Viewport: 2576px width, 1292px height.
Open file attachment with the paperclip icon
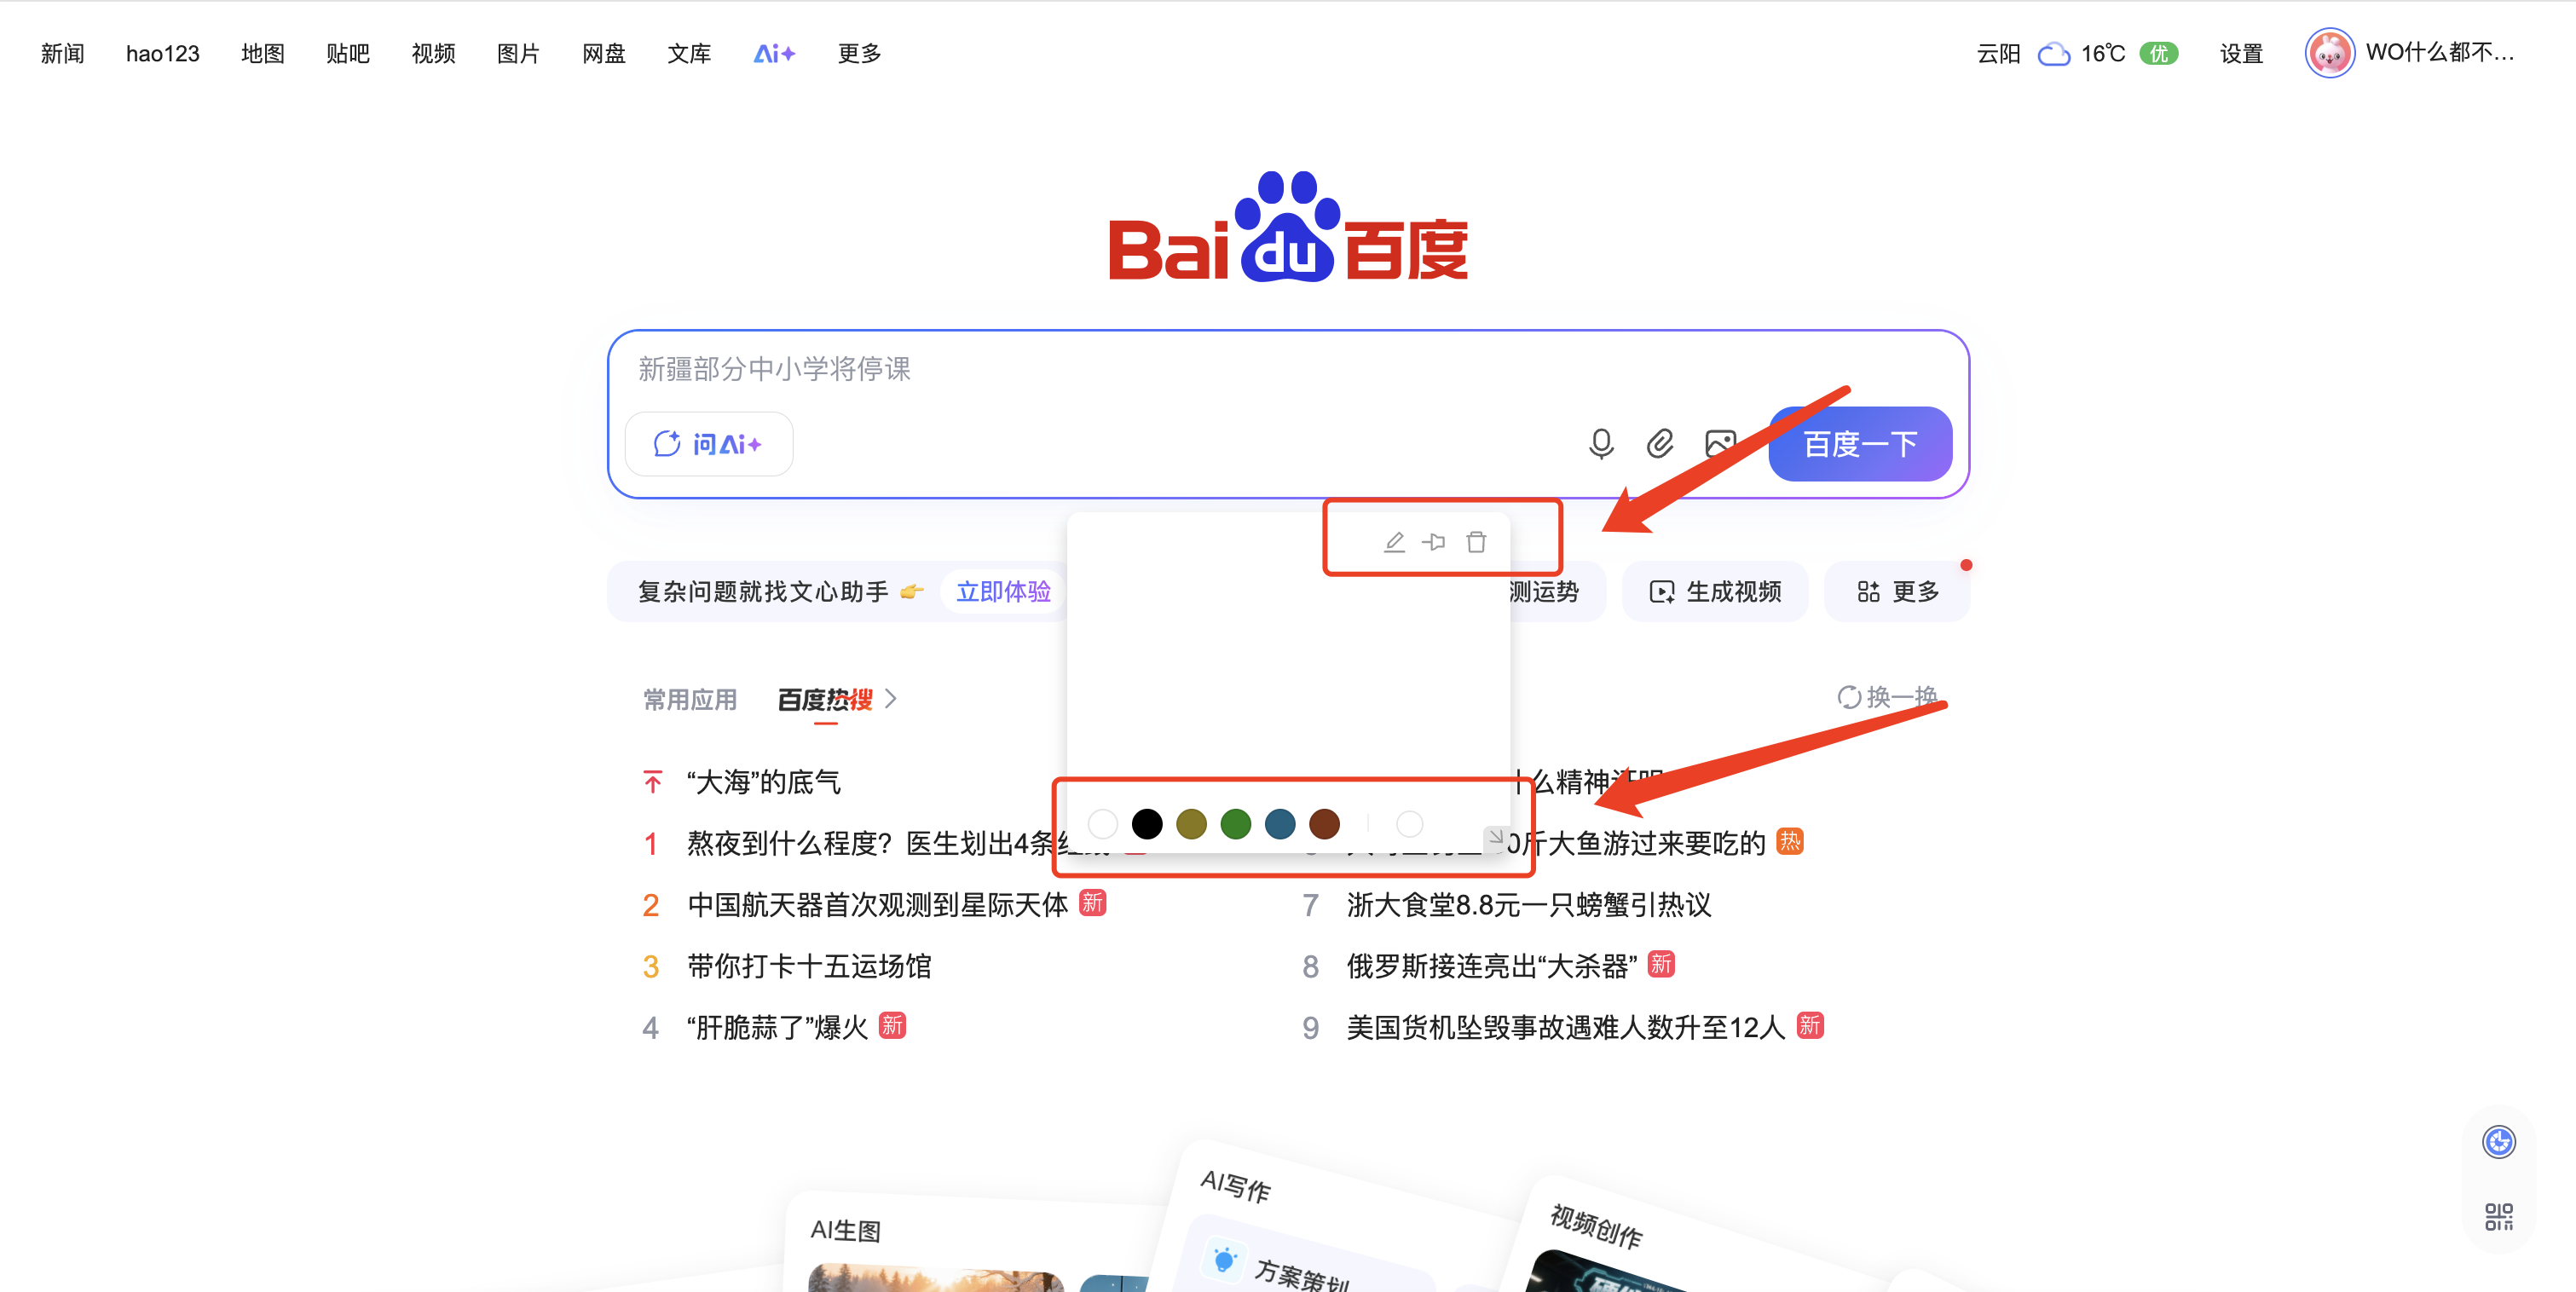pyautogui.click(x=1660, y=444)
